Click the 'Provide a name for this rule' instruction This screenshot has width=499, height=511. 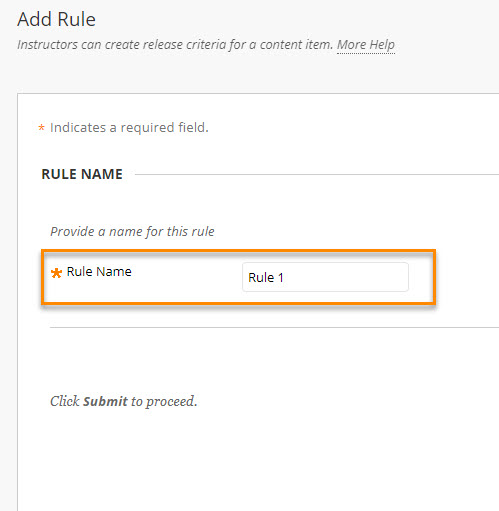tap(132, 231)
